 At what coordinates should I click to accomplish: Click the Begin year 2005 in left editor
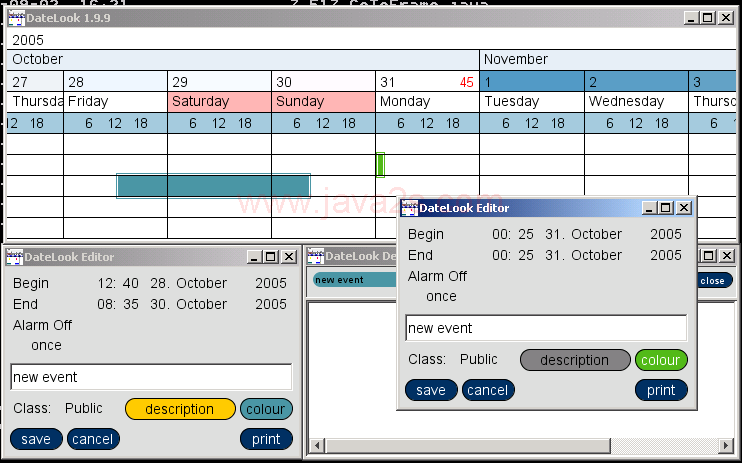271,283
